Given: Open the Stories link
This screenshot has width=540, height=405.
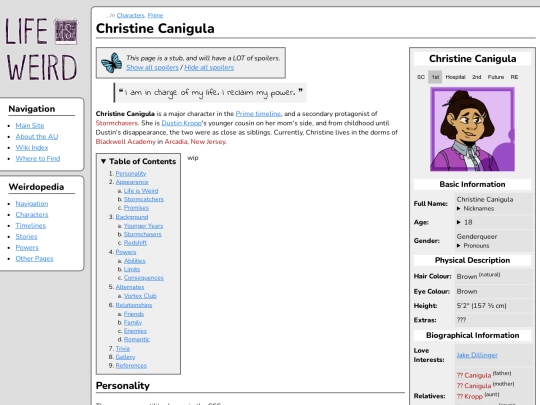Looking at the screenshot, I should [27, 237].
